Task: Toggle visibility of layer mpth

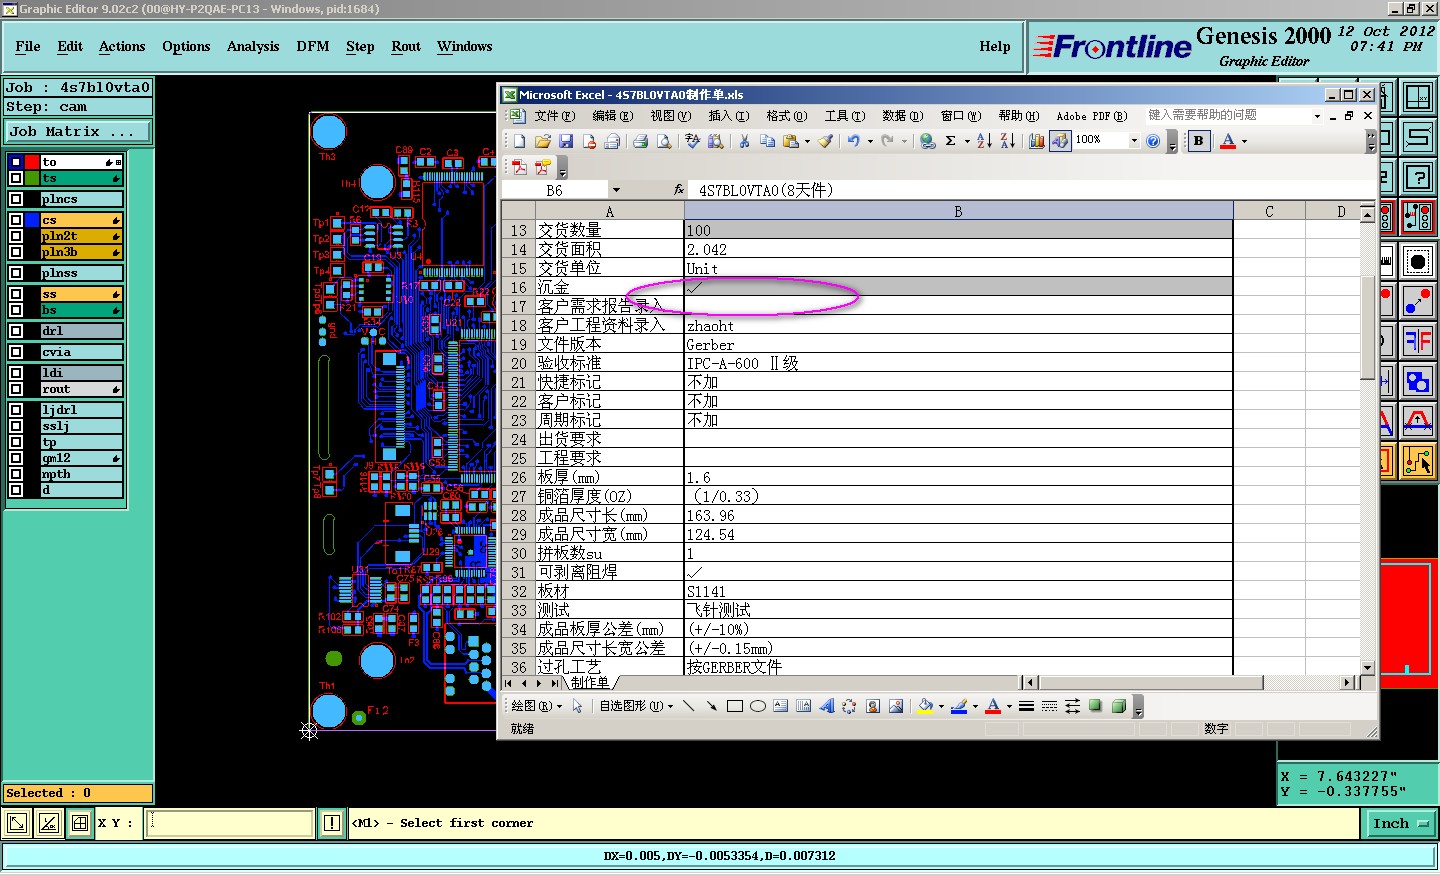Action: pyautogui.click(x=16, y=474)
